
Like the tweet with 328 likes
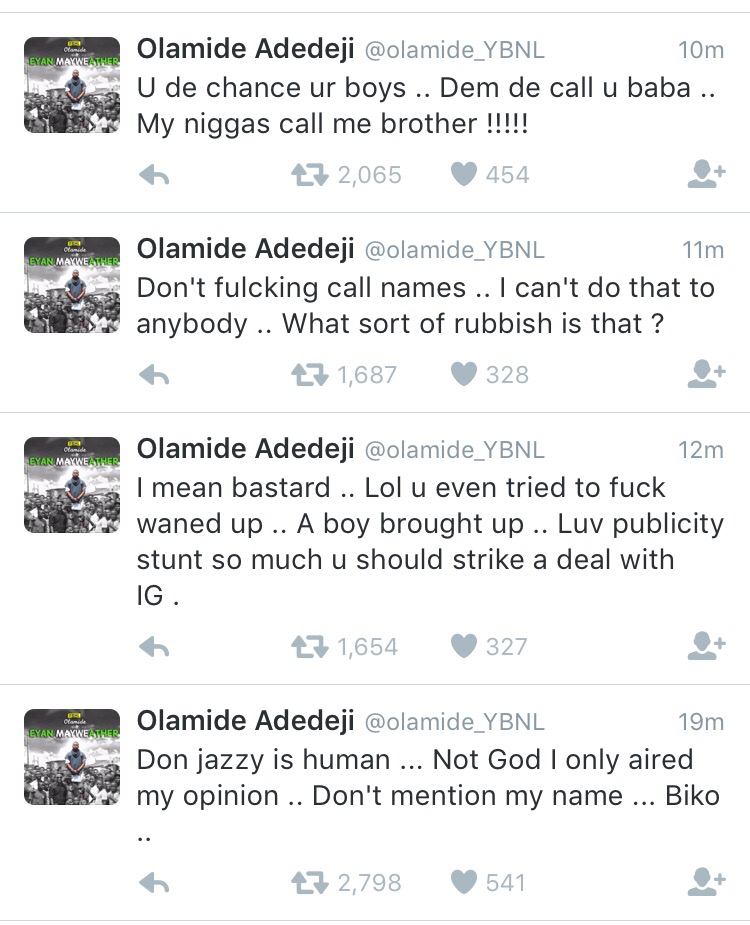[463, 375]
